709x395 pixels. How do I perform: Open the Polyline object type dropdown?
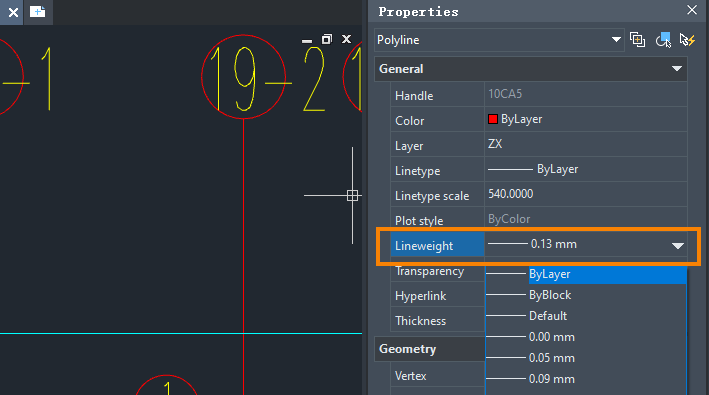tap(616, 40)
